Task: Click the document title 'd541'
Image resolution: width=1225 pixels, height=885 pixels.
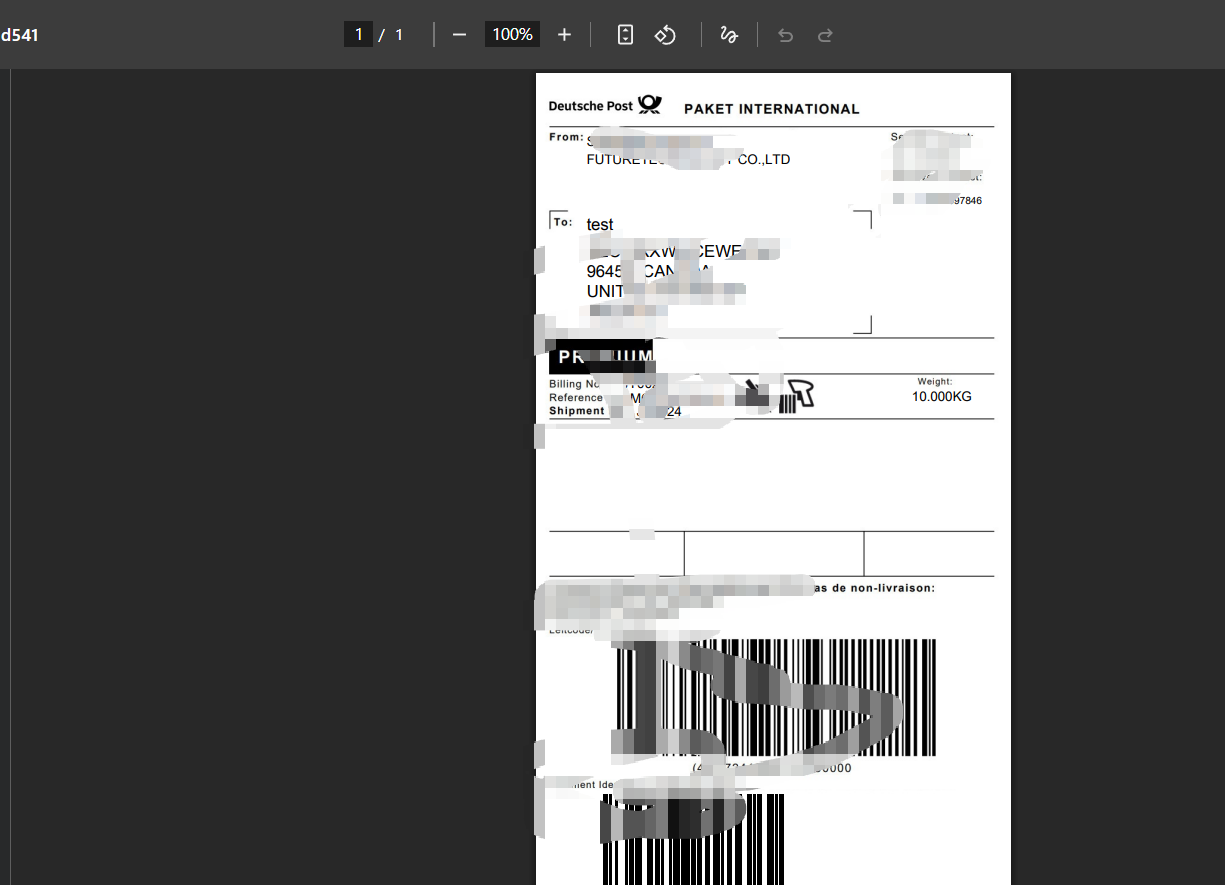Action: tap(19, 35)
